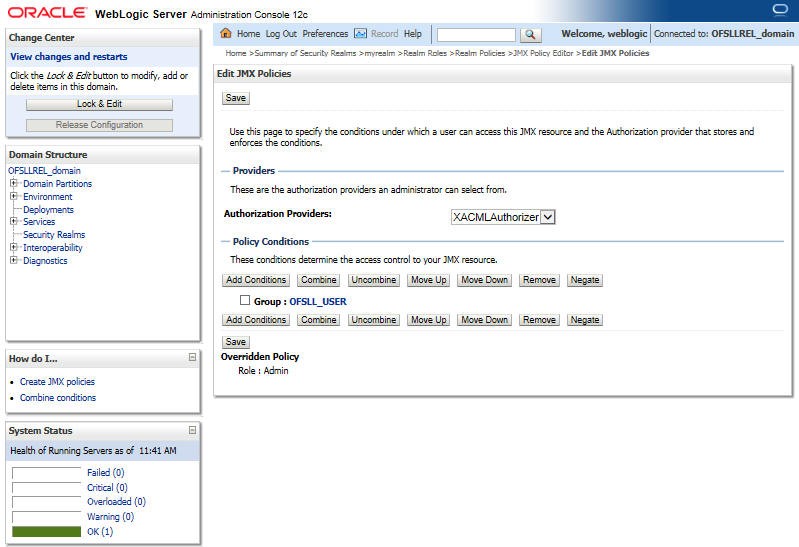Open Security Realms in Domain Structure
This screenshot has width=799, height=547.
click(x=54, y=235)
